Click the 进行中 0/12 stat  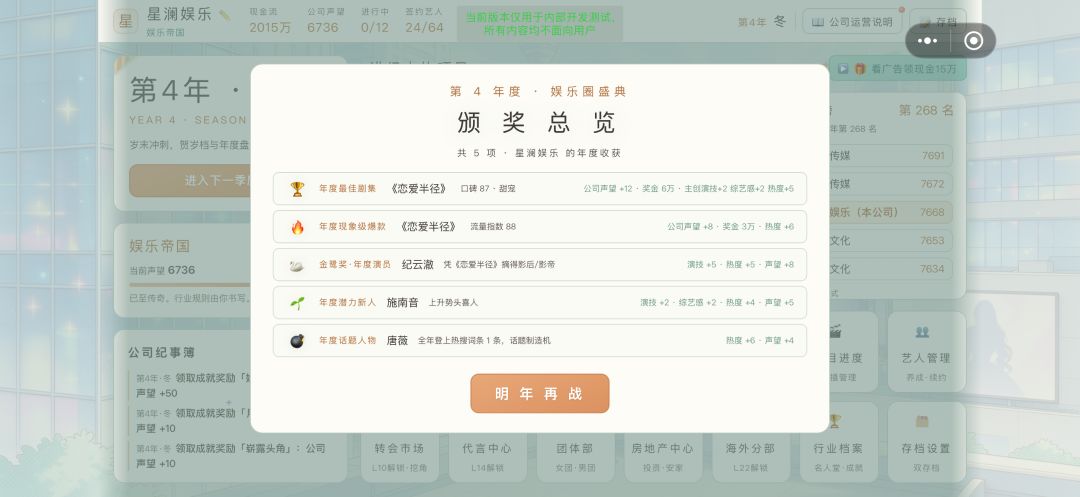click(375, 21)
